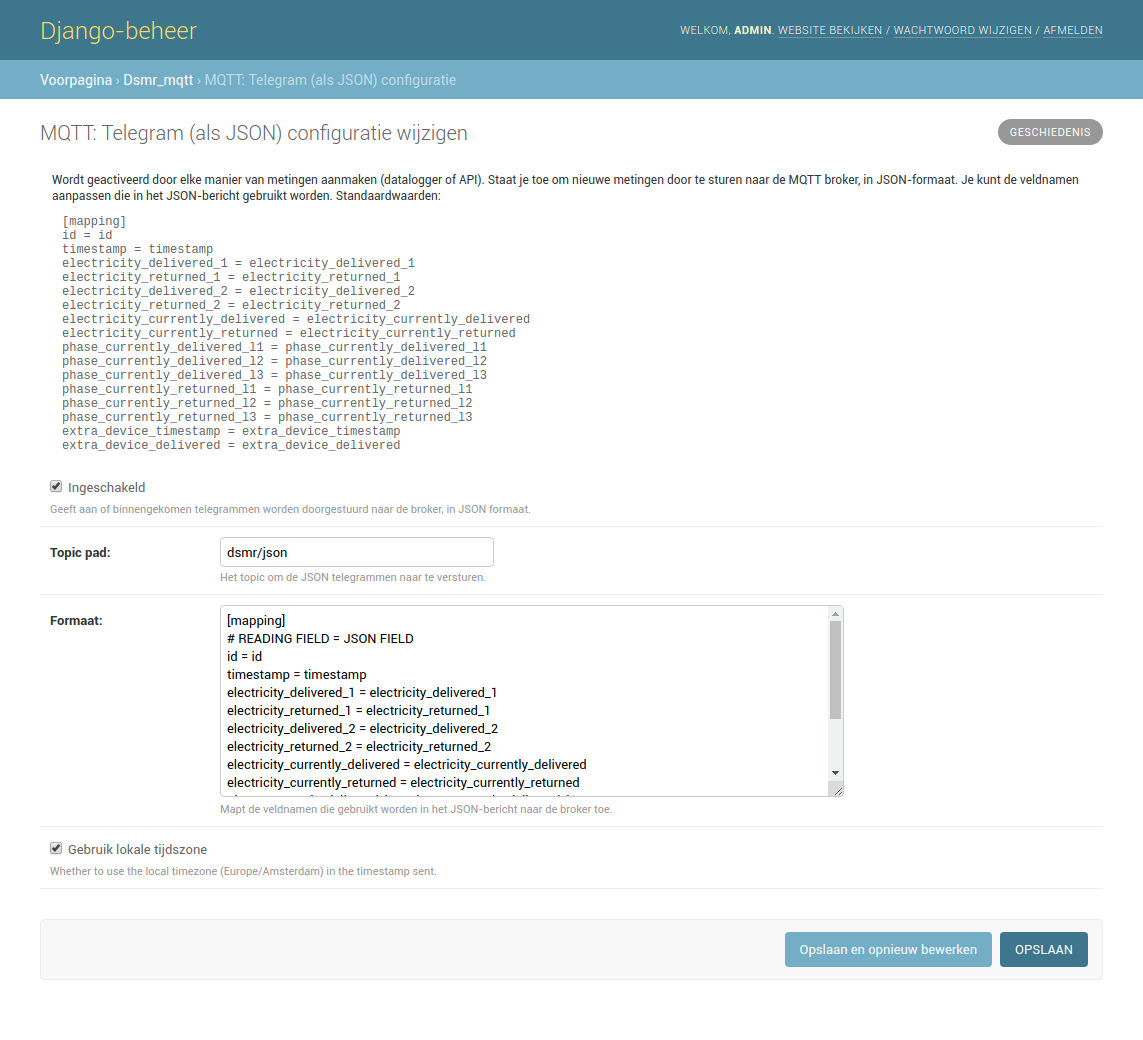1143x1040 pixels.
Task: Click the page heading 'MQTT: Telegram (als JSON) configuratie wijzigen'
Action: (x=254, y=133)
